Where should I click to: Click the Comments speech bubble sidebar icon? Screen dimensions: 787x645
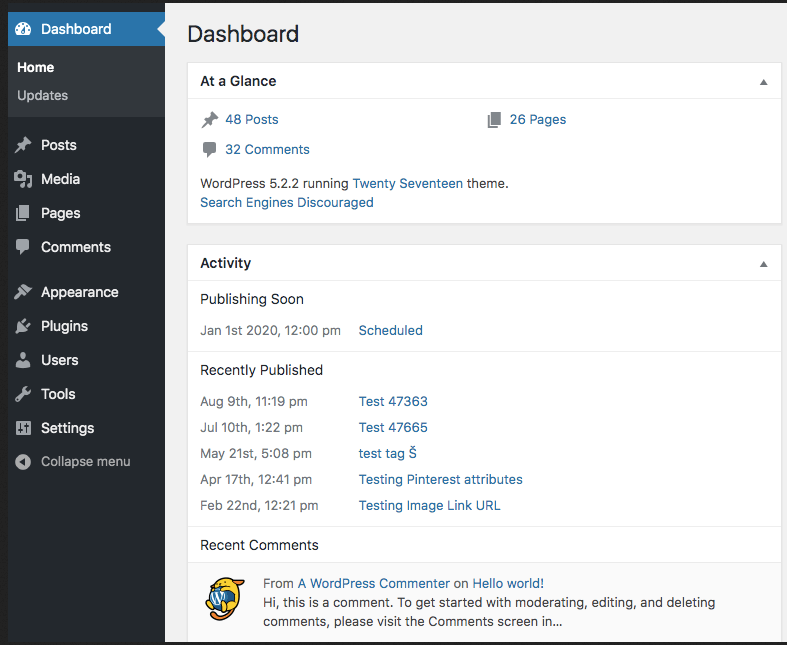(x=23, y=247)
